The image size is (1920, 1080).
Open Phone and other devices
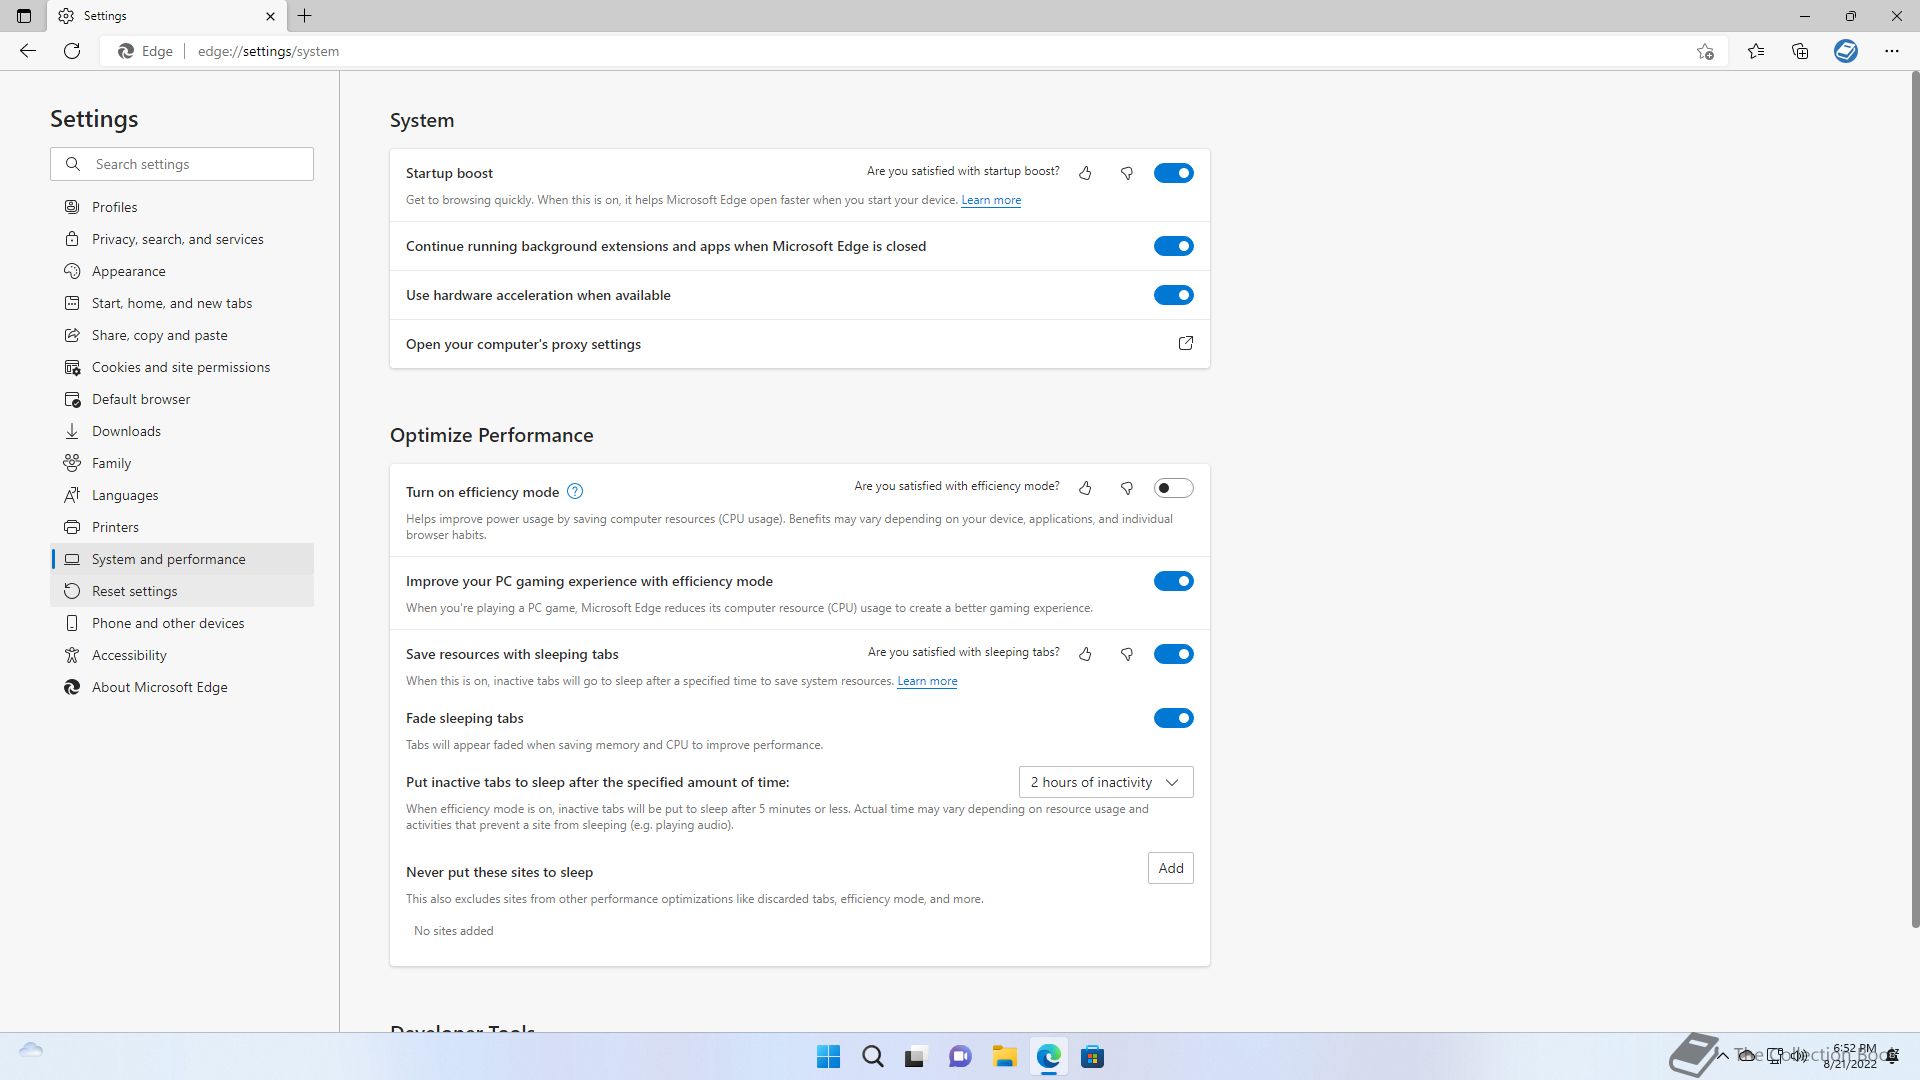click(182, 623)
